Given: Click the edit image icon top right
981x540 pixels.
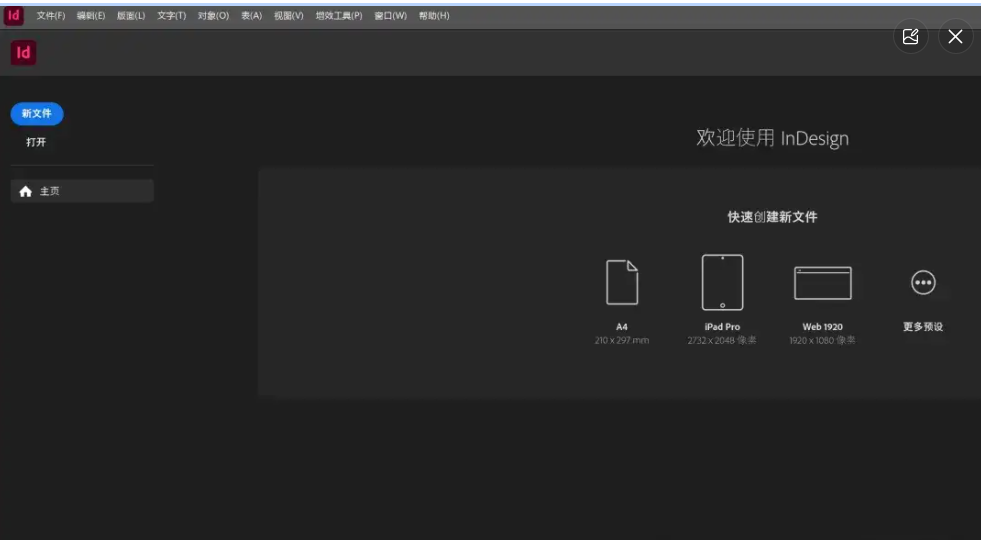Looking at the screenshot, I should 910,36.
